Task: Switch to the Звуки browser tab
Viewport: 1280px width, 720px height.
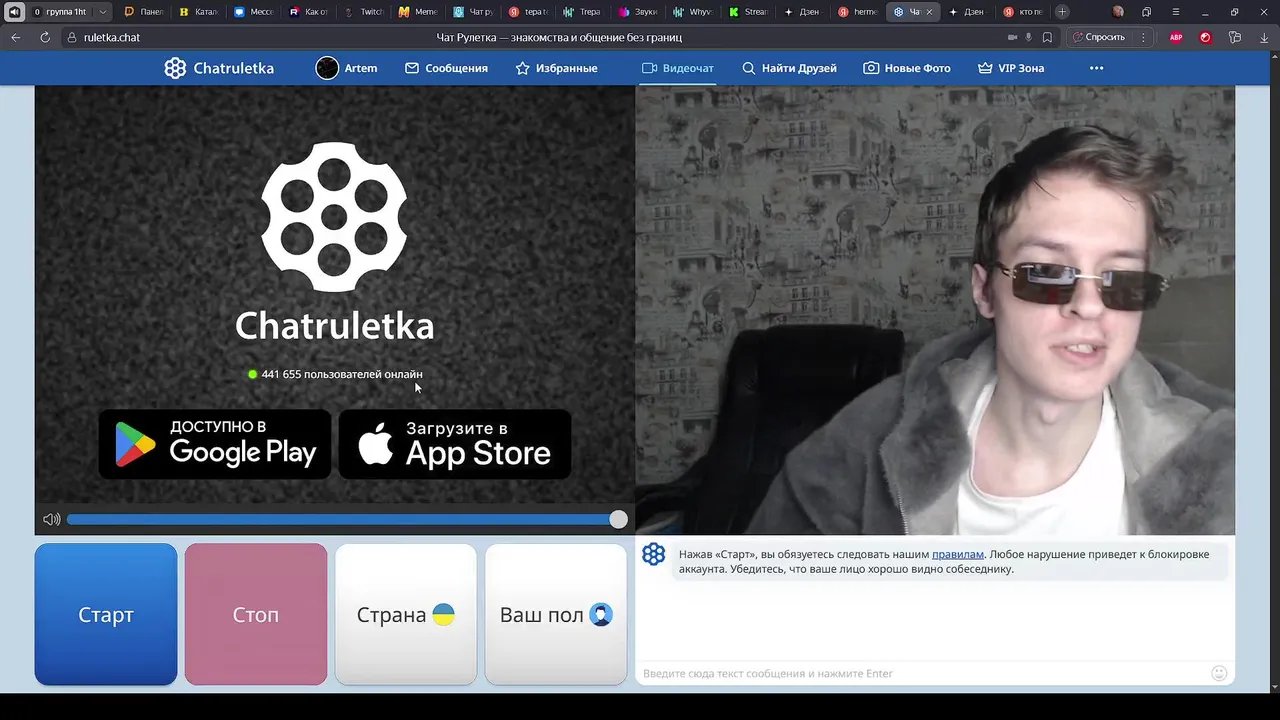Action: click(x=636, y=12)
